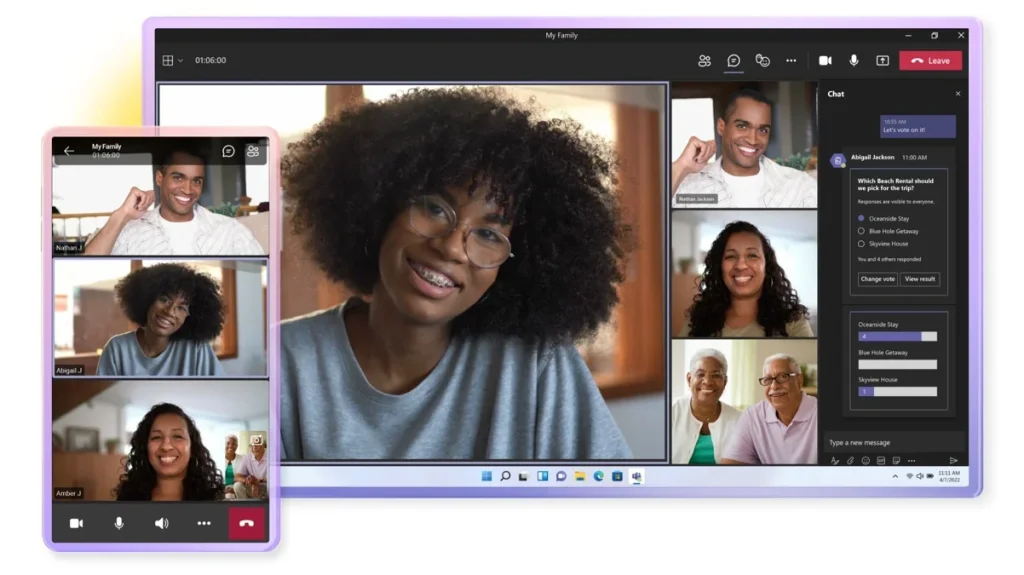Click the share screen icon beside Leave
The image size is (1024, 575).
882,61
